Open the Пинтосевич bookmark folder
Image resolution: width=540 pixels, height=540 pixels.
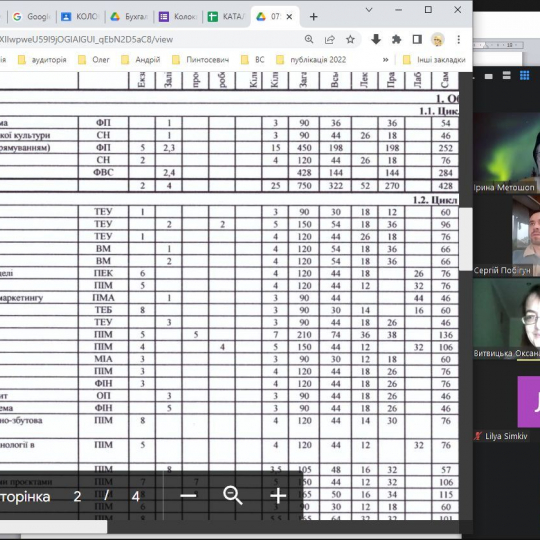(x=200, y=60)
